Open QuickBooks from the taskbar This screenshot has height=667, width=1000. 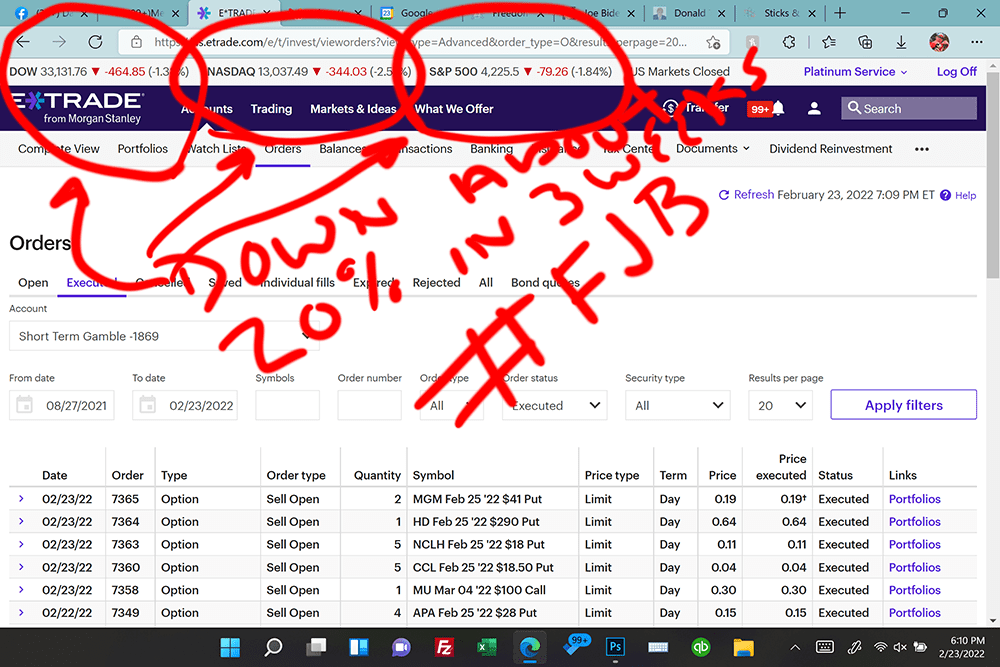click(700, 647)
